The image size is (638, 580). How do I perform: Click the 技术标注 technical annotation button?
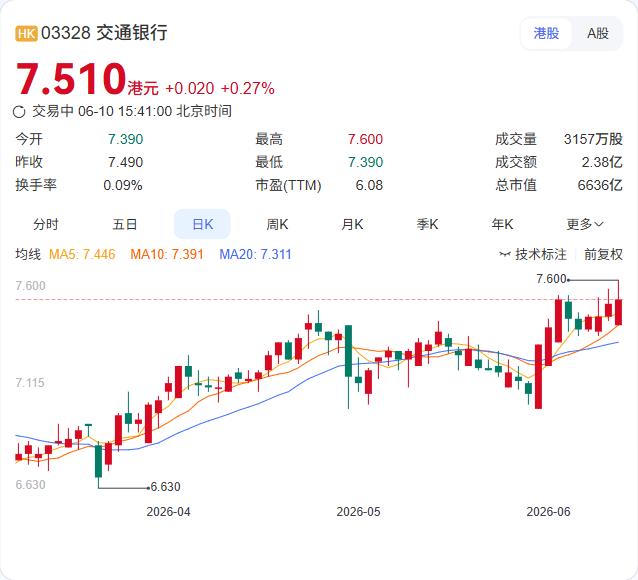pos(533,254)
